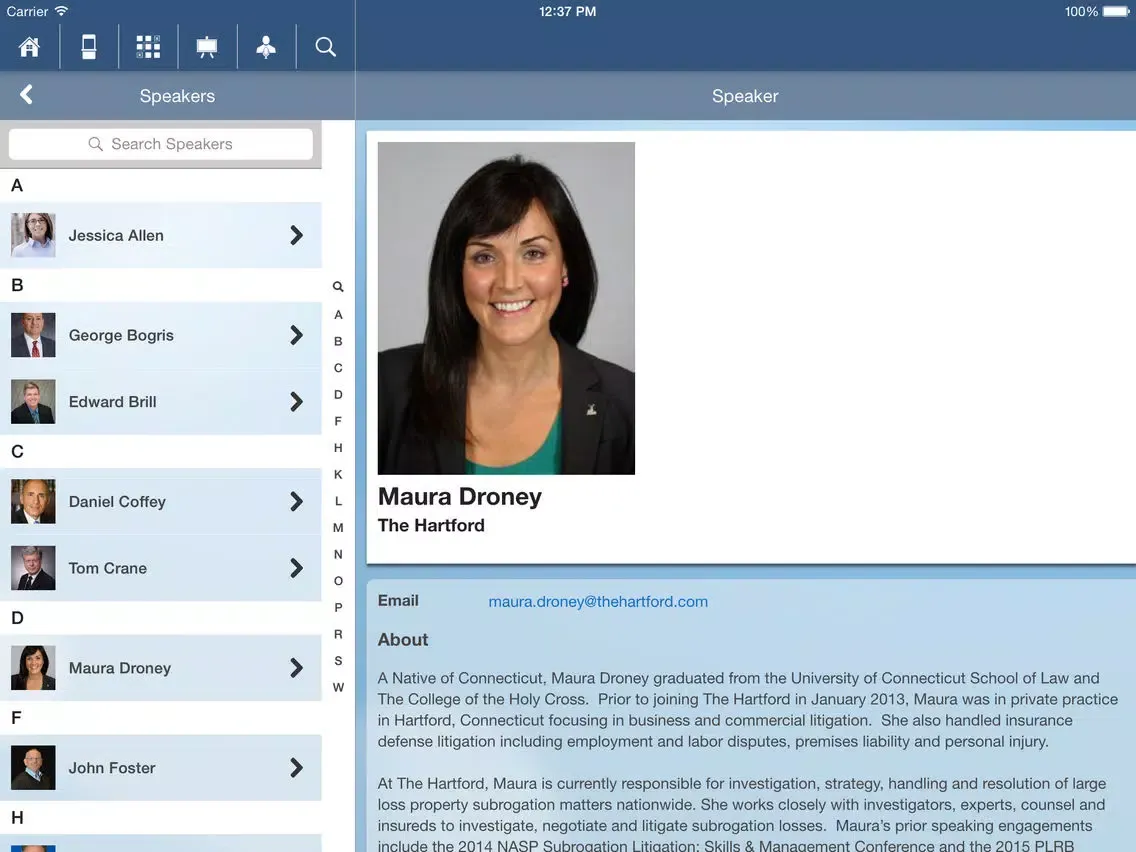Email maura.droney@thehartford.com link
This screenshot has width=1136, height=852.
[598, 601]
